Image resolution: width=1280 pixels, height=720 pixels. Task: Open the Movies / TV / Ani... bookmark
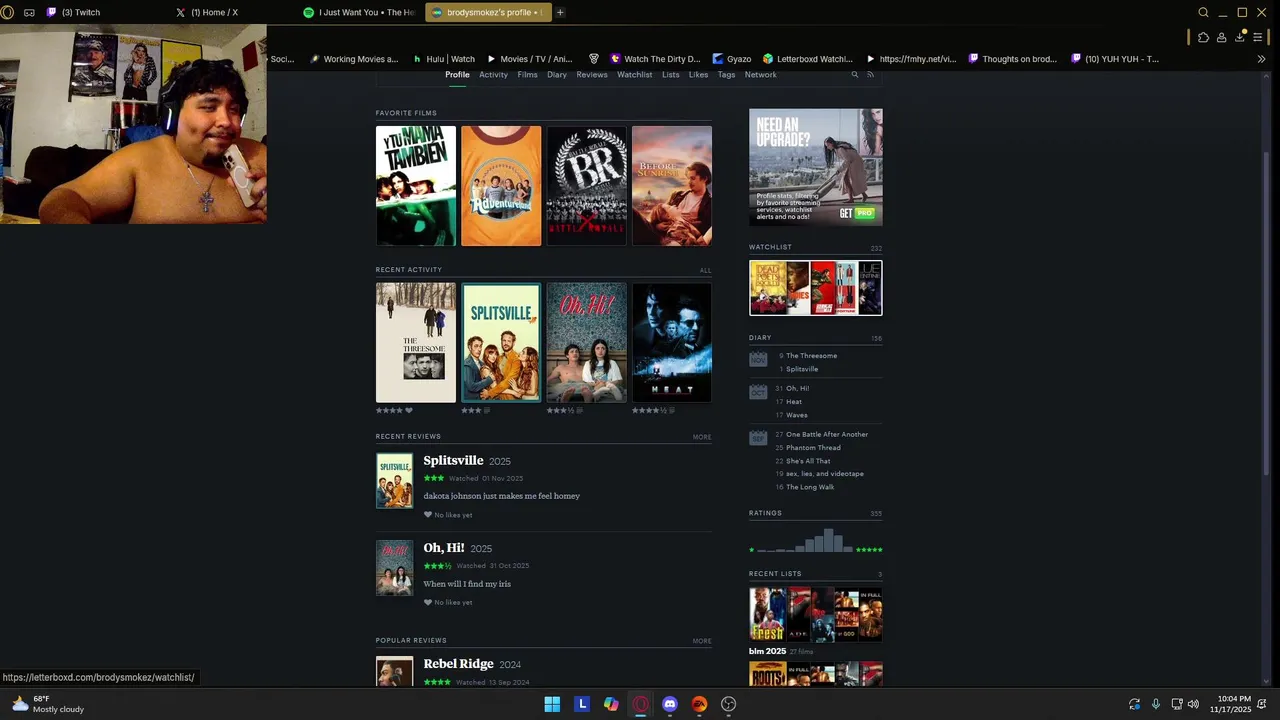[x=529, y=59]
